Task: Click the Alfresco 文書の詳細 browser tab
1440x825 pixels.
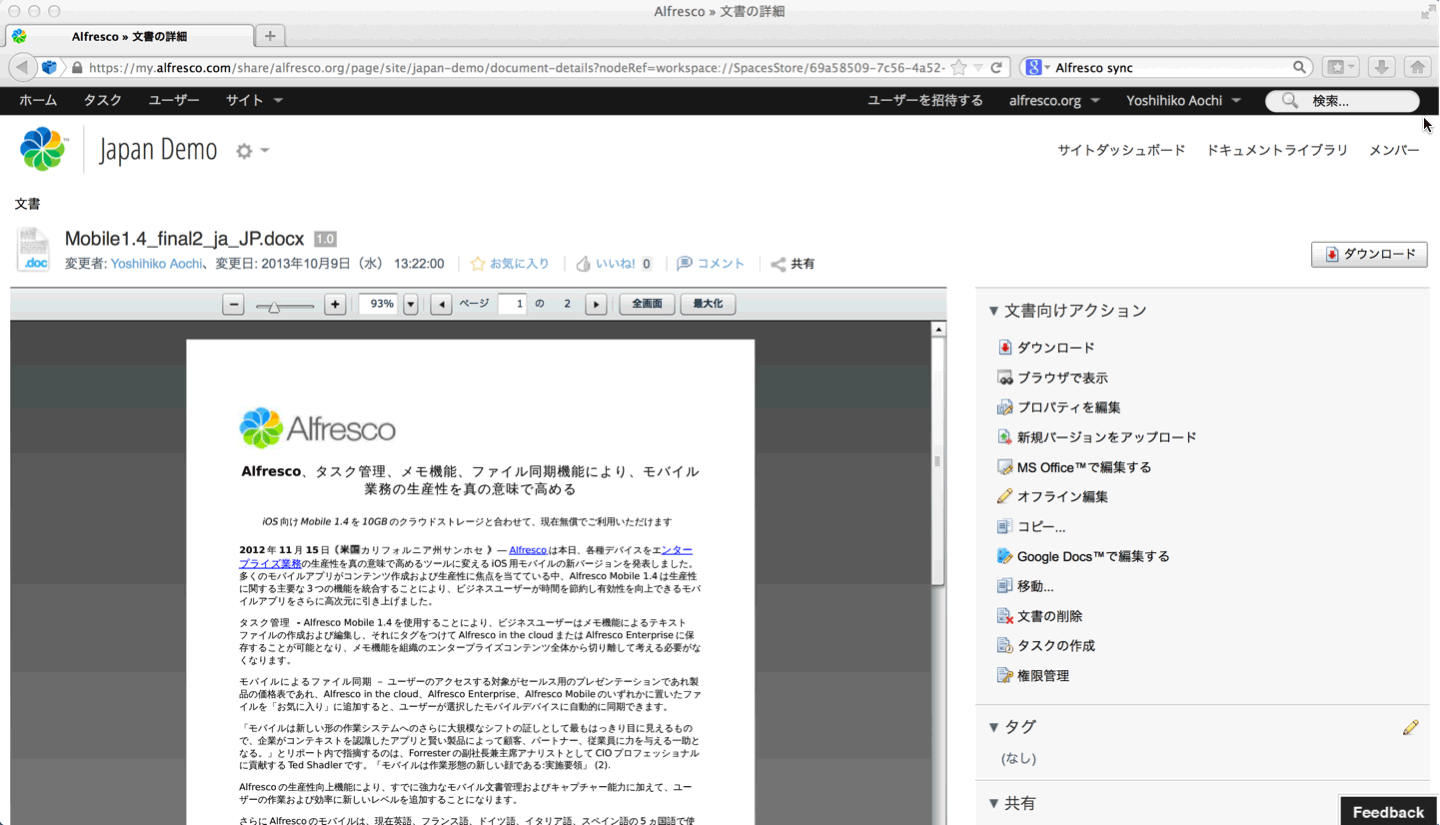Action: pos(129,36)
